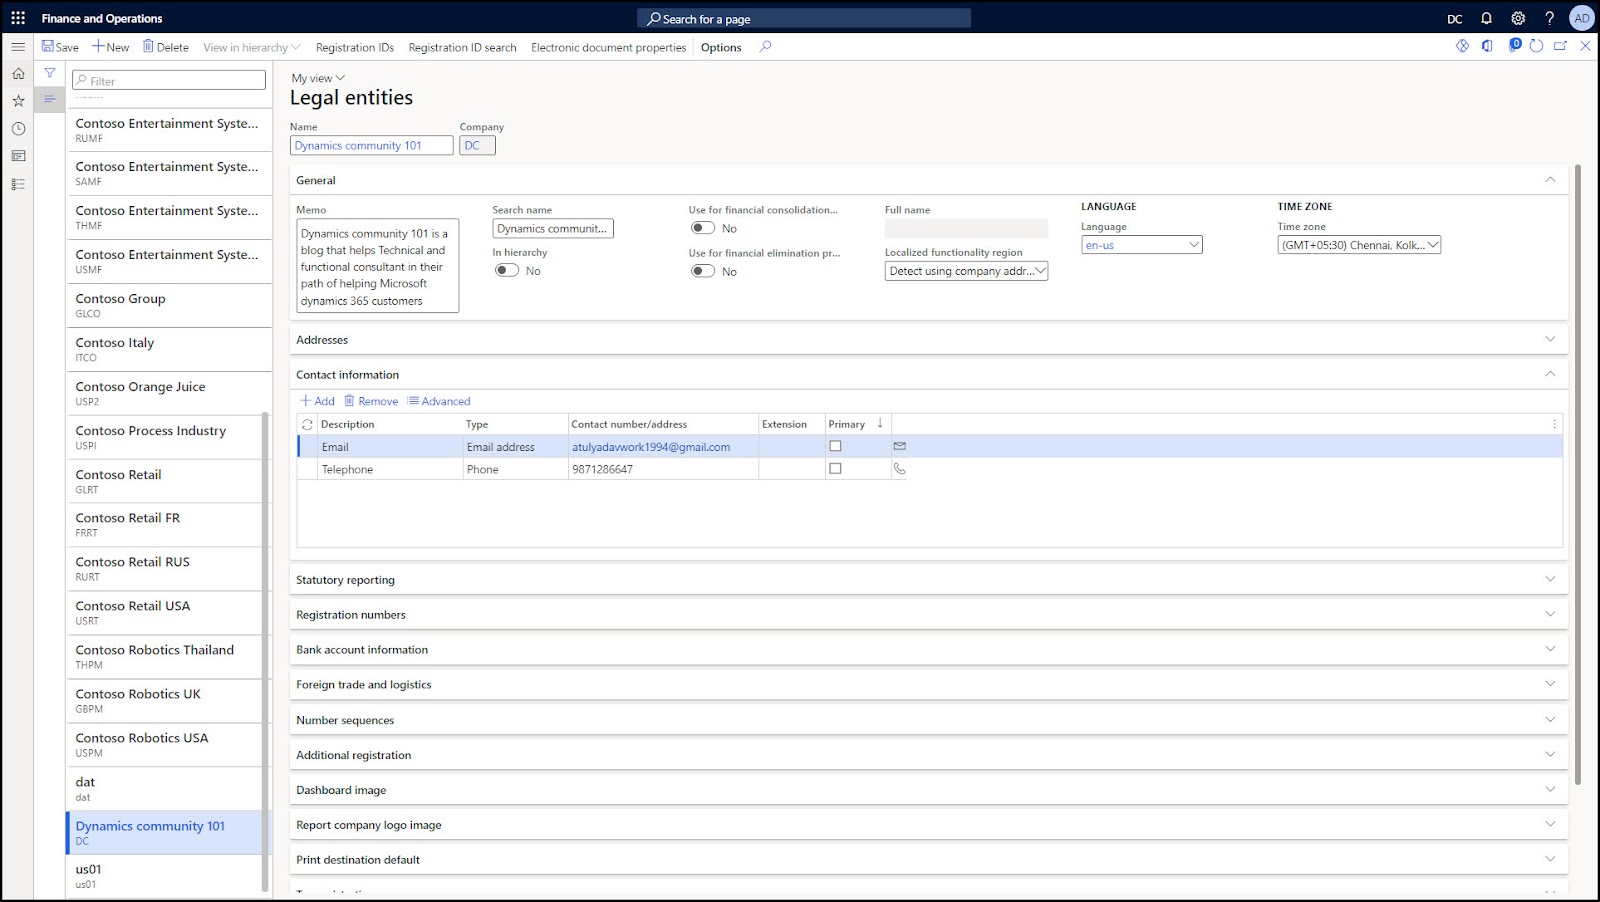Open the Options tab
The width and height of the screenshot is (1600, 902).
721,47
